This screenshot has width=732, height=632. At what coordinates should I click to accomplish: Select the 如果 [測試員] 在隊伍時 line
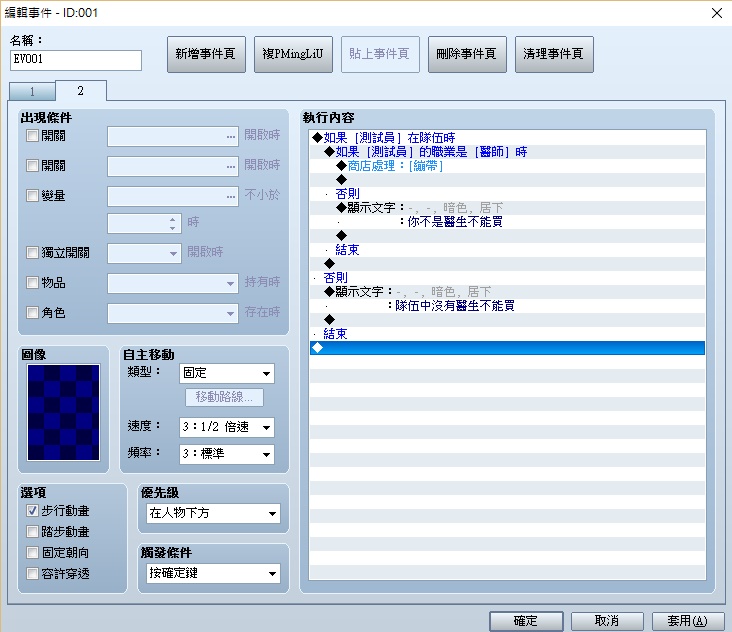point(507,138)
